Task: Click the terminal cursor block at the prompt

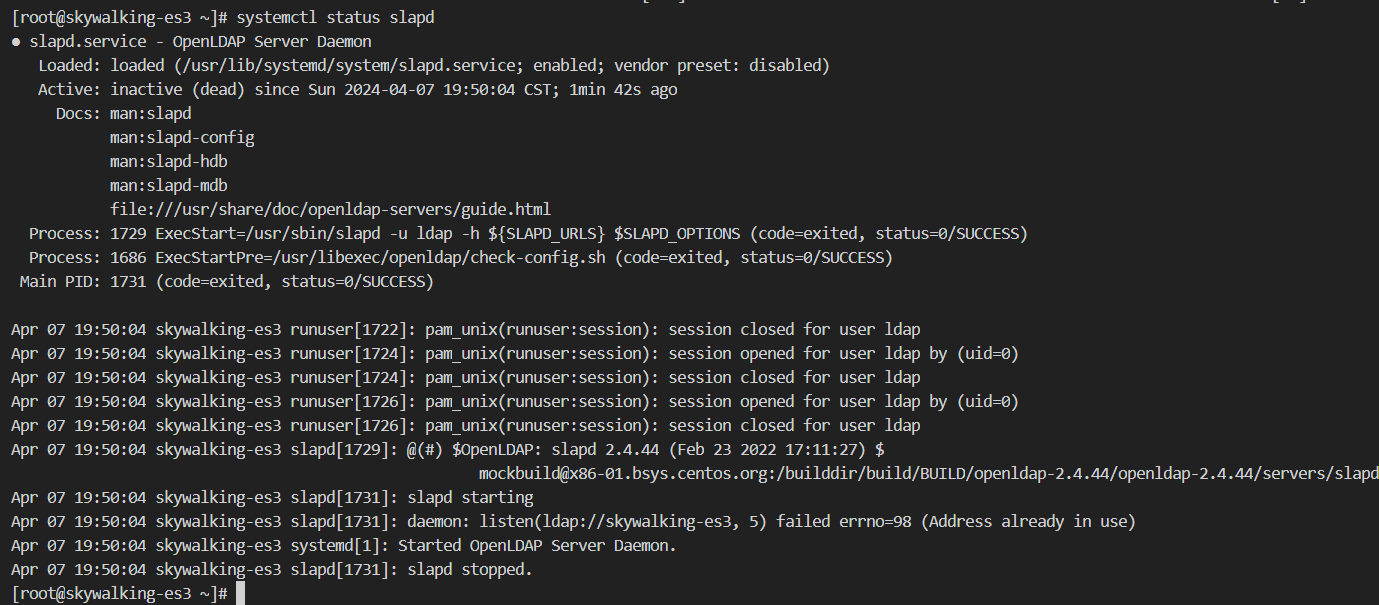Action: (x=241, y=594)
